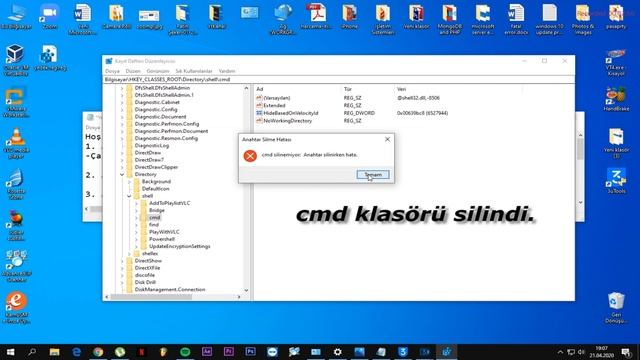The height and width of the screenshot is (360, 640).
Task: Click the taskbar search icon
Action: pos(32,352)
